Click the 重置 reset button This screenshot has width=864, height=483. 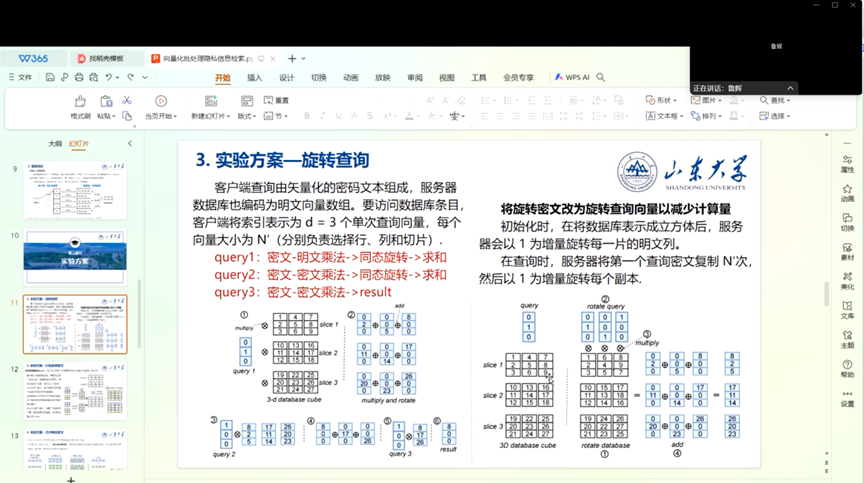point(277,100)
